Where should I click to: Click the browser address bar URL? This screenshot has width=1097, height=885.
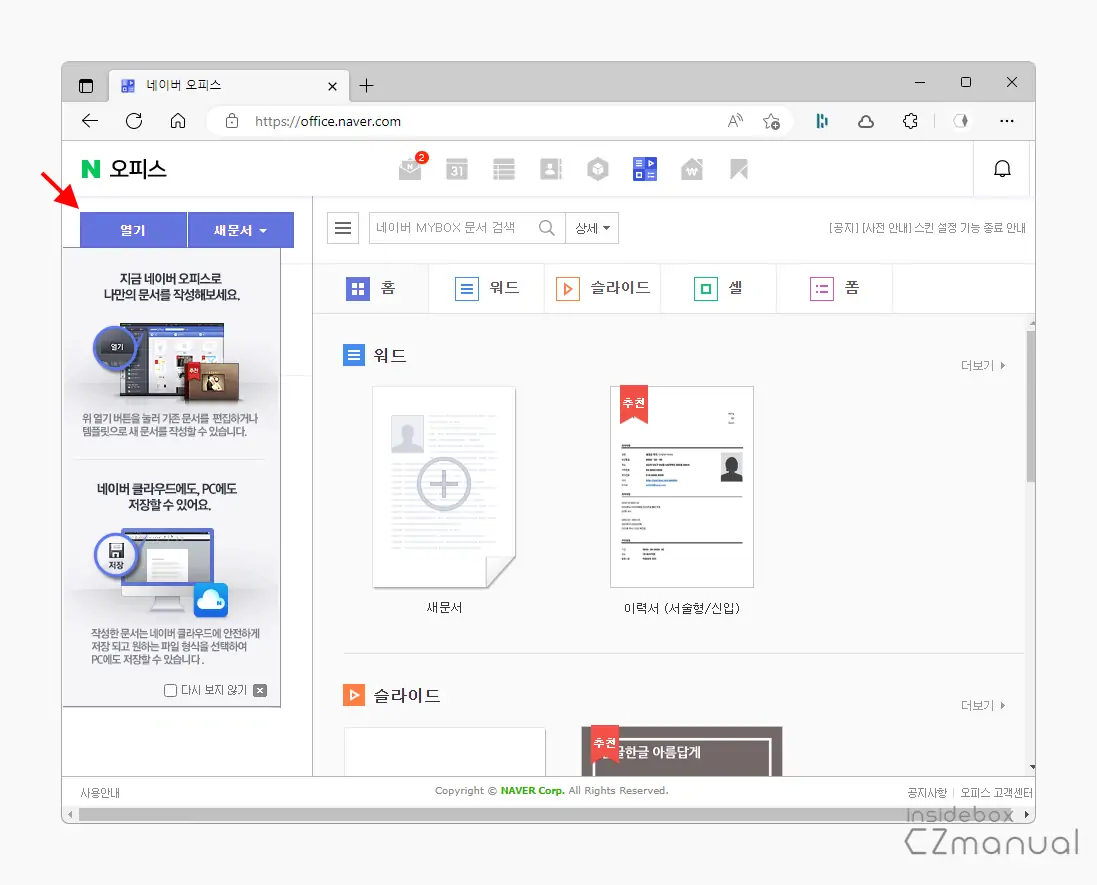tap(328, 121)
